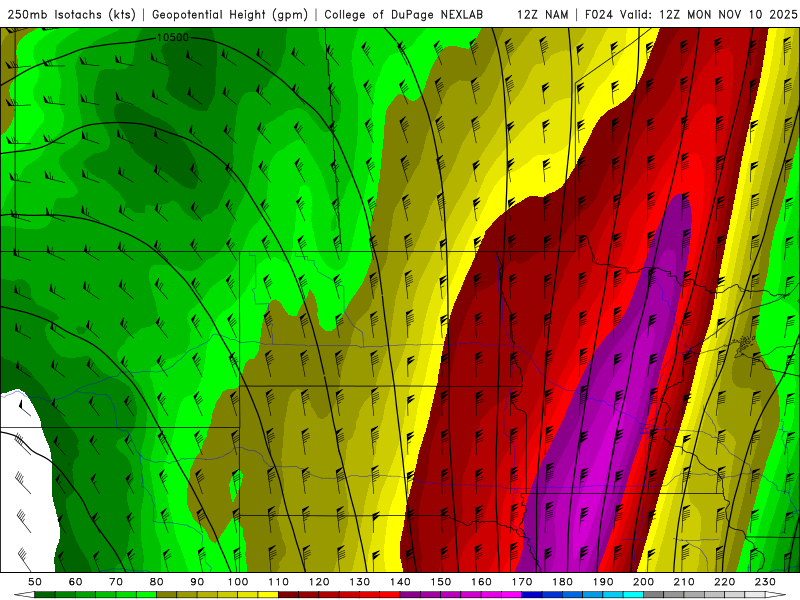Click the 50 legend value
The height and width of the screenshot is (600, 800).
click(x=35, y=582)
